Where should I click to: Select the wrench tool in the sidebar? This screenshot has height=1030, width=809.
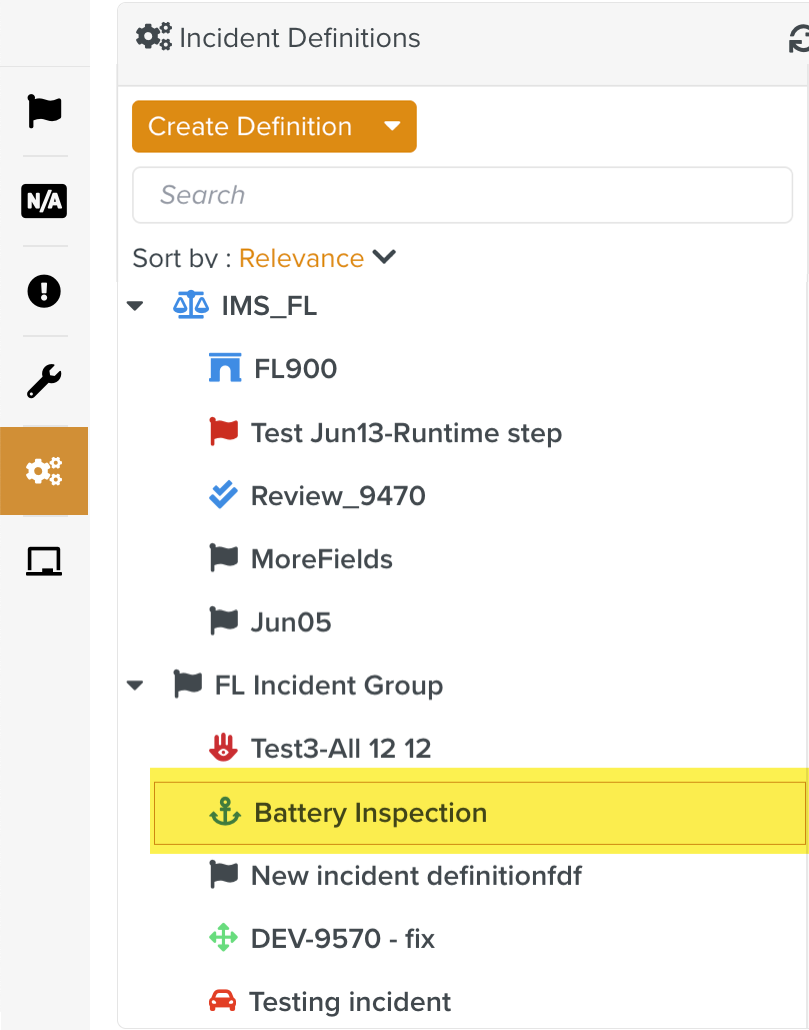click(x=44, y=381)
